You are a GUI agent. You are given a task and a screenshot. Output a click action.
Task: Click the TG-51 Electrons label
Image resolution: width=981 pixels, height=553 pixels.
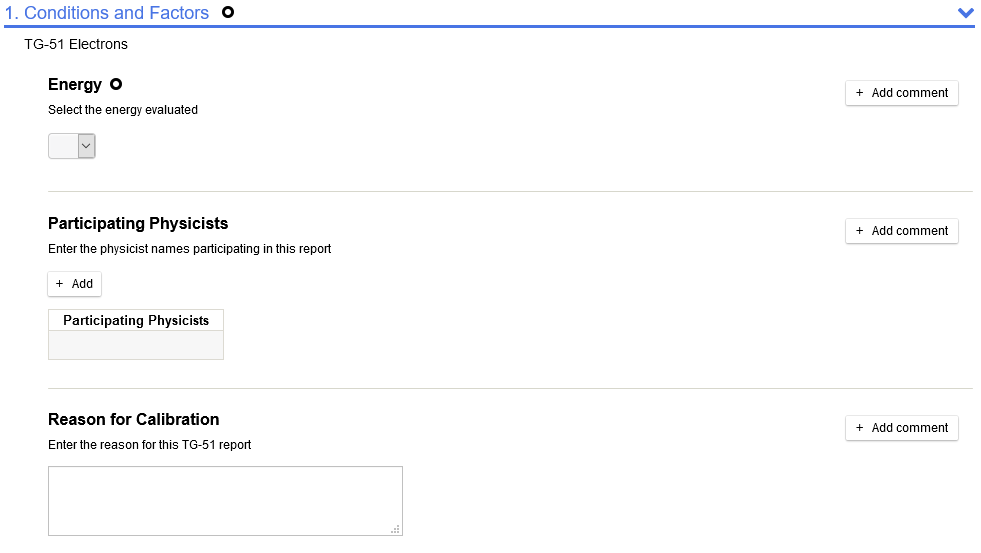76,44
